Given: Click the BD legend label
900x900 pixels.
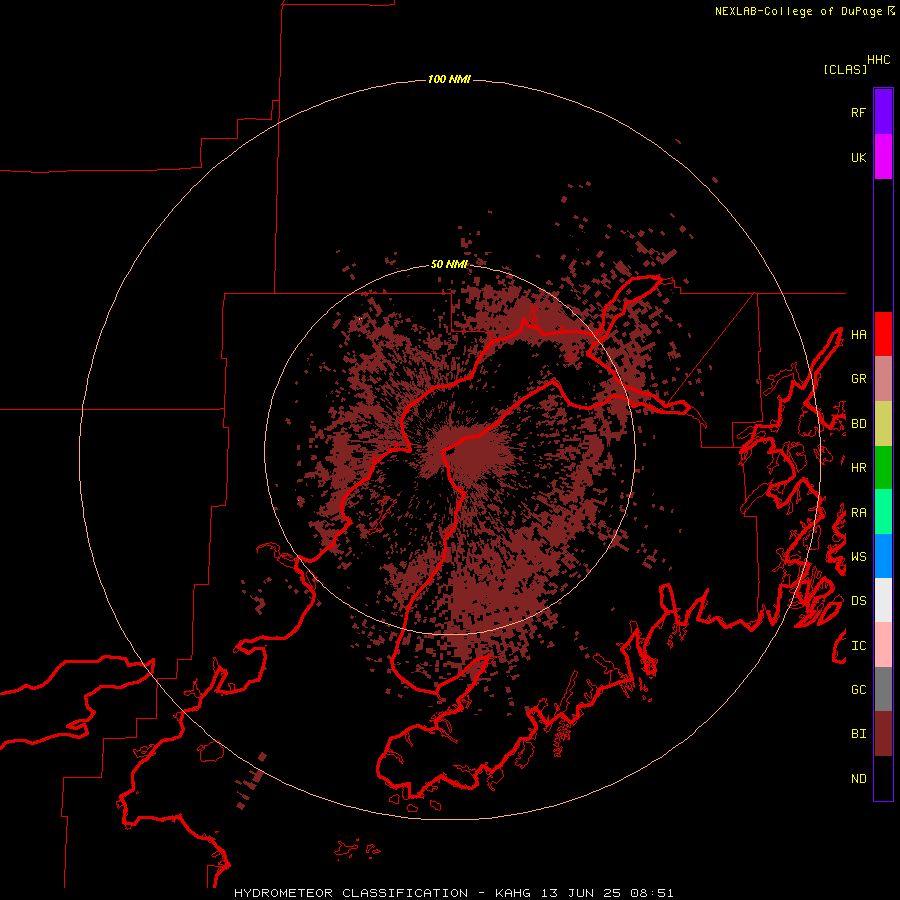Looking at the screenshot, I should pyautogui.click(x=858, y=424).
